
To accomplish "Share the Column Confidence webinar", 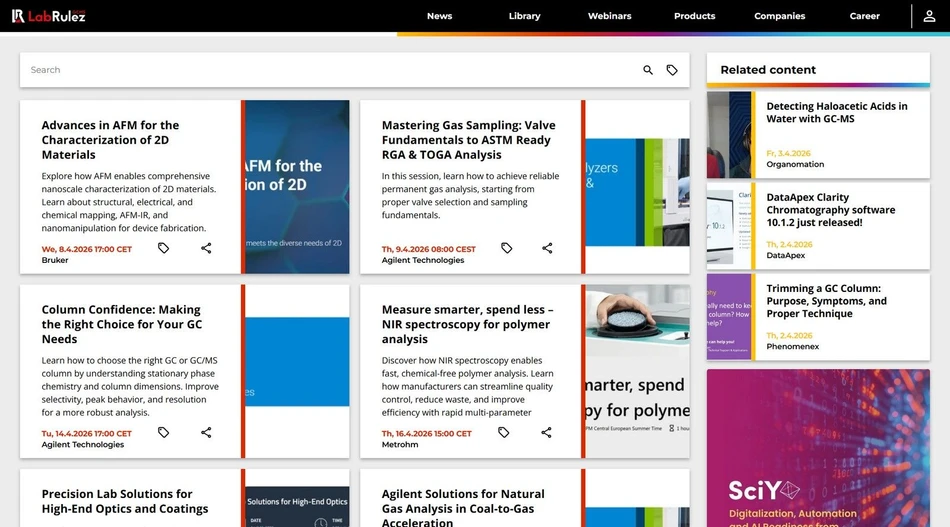I will pos(206,432).
